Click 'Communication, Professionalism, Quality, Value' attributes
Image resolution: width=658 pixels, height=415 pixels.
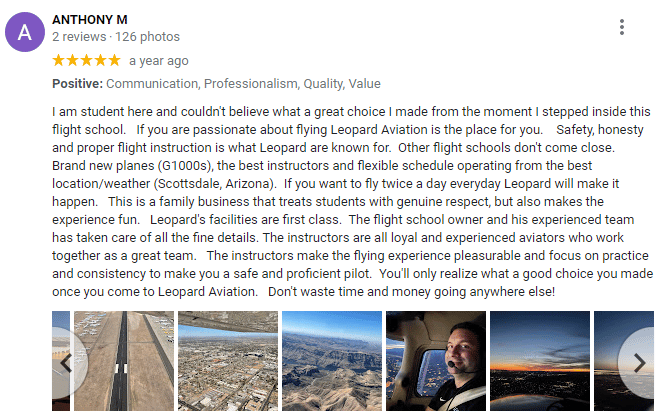click(x=243, y=84)
